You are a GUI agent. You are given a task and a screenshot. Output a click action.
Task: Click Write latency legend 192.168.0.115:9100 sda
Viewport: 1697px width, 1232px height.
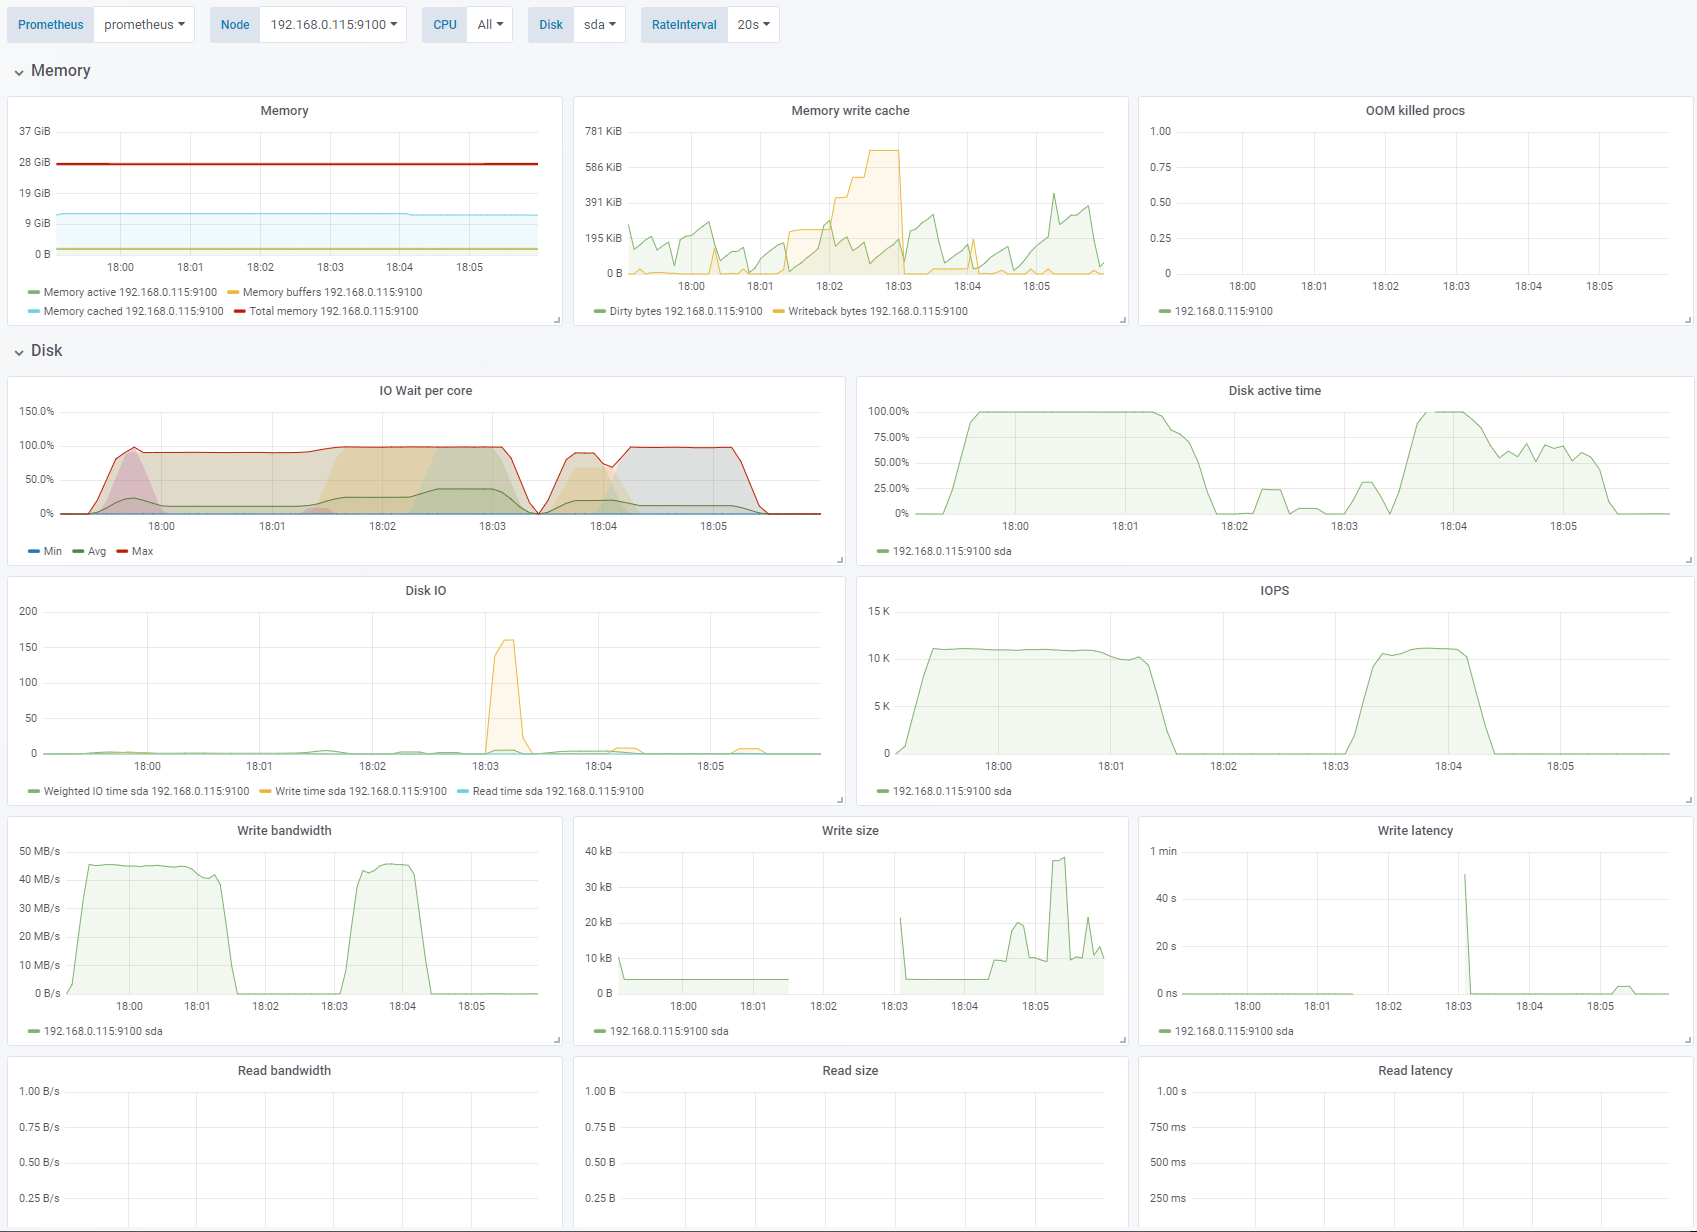coord(1234,1031)
